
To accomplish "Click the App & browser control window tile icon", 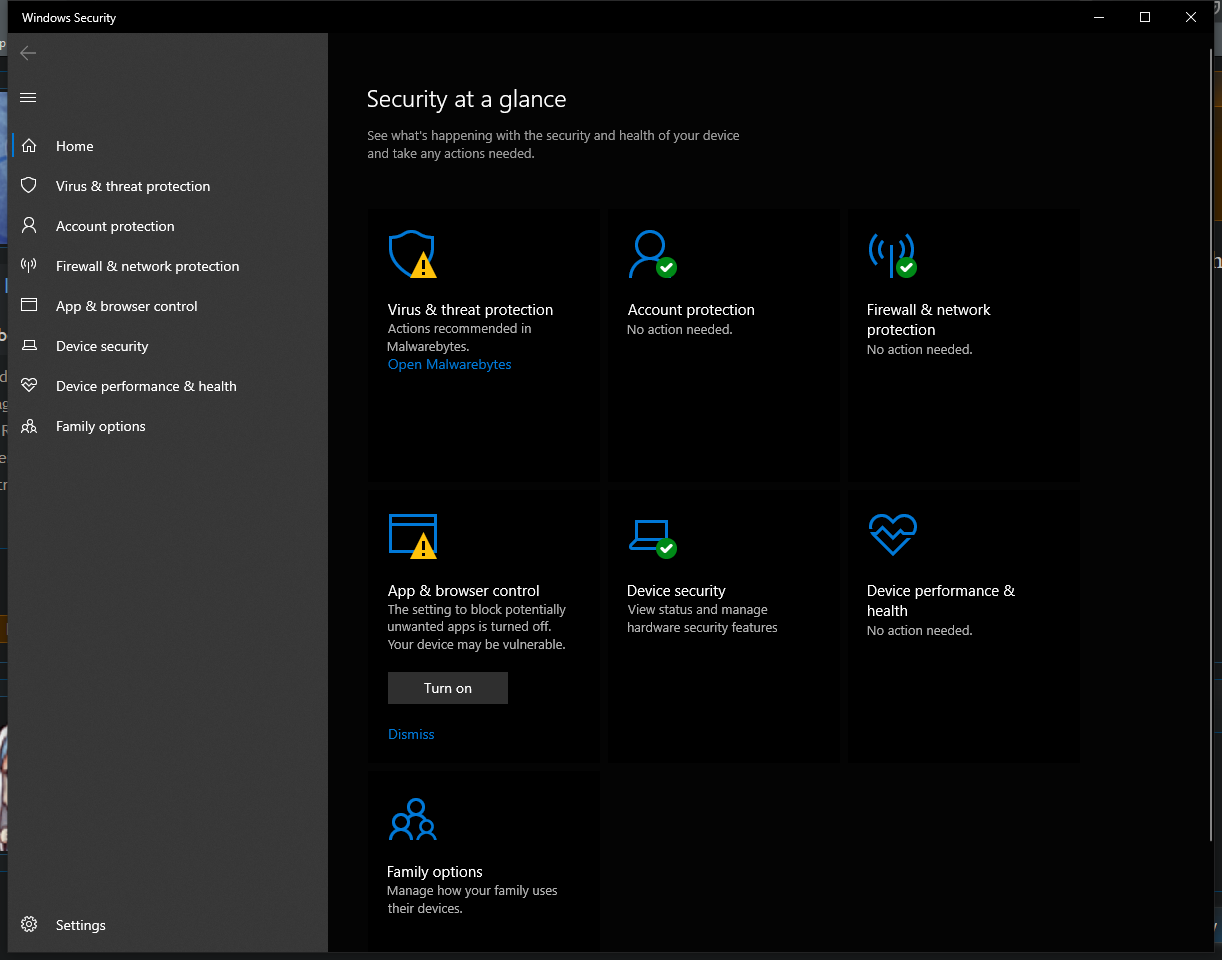I will [412, 535].
